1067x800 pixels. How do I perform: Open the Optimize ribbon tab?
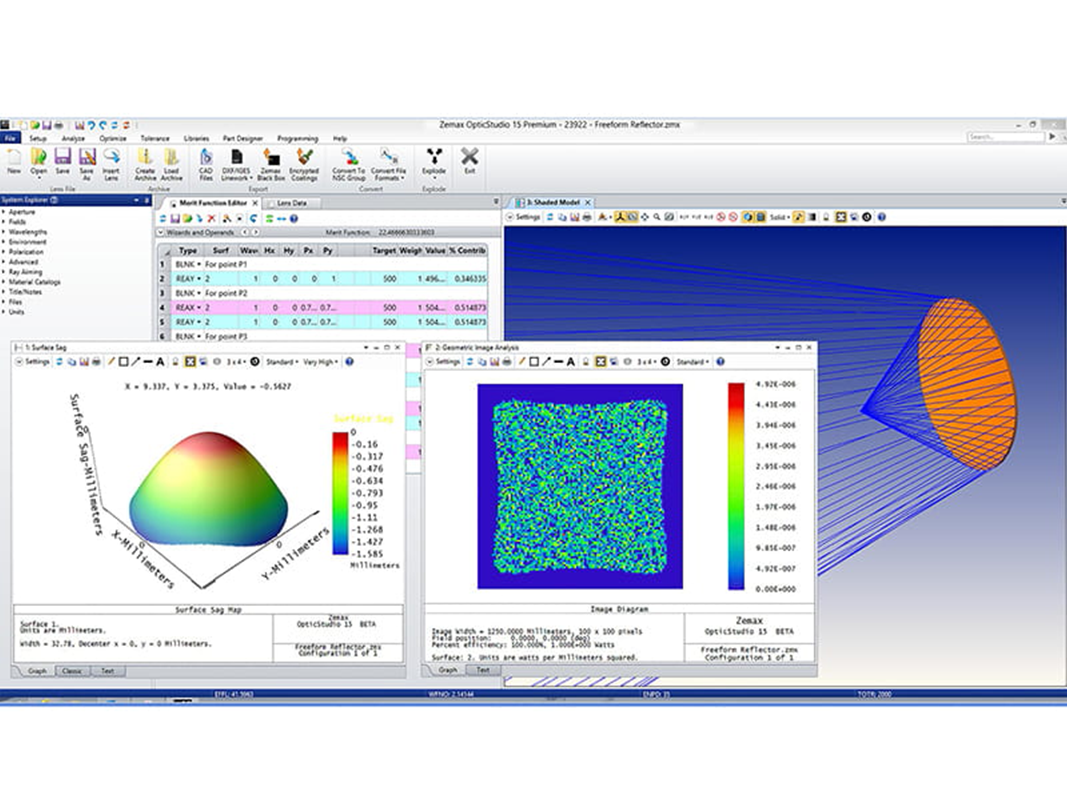113,138
